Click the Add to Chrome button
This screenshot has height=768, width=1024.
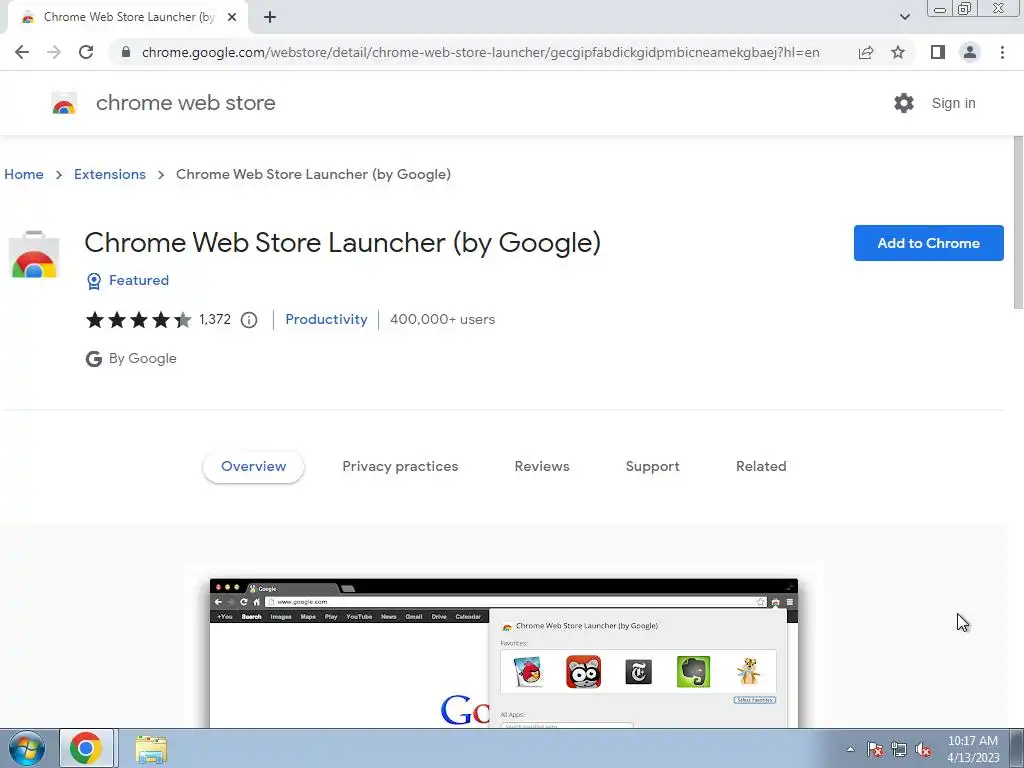tap(928, 243)
